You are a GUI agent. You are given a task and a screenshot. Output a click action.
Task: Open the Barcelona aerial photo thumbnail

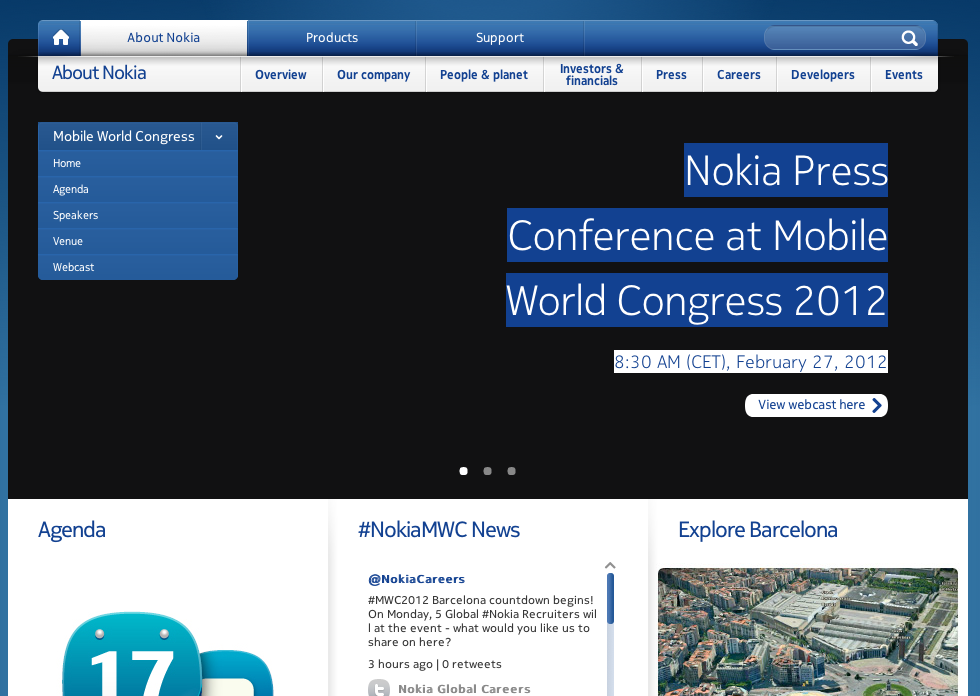808,632
